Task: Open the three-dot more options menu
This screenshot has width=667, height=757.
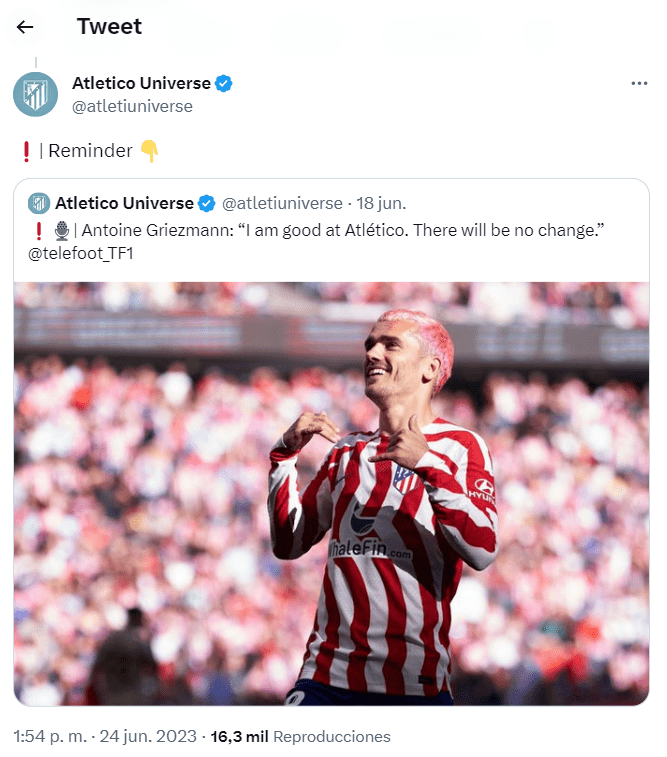Action: coord(639,84)
